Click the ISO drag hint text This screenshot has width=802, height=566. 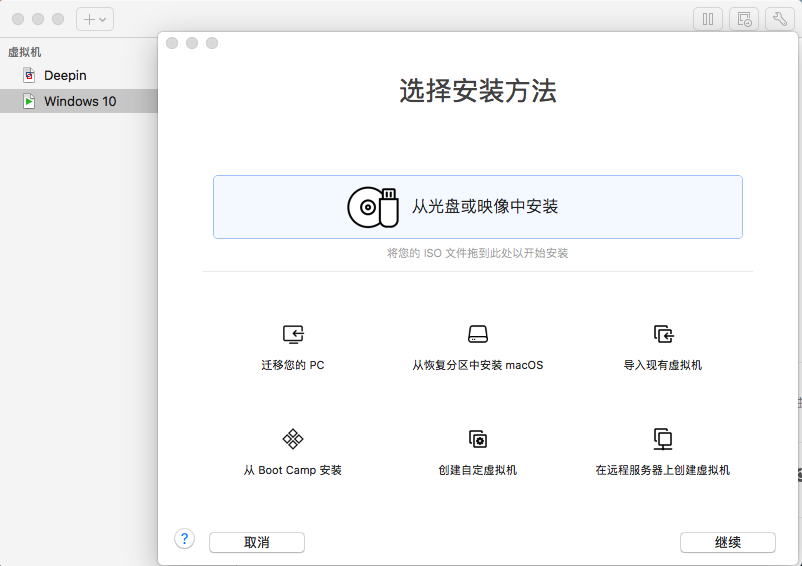click(477, 254)
